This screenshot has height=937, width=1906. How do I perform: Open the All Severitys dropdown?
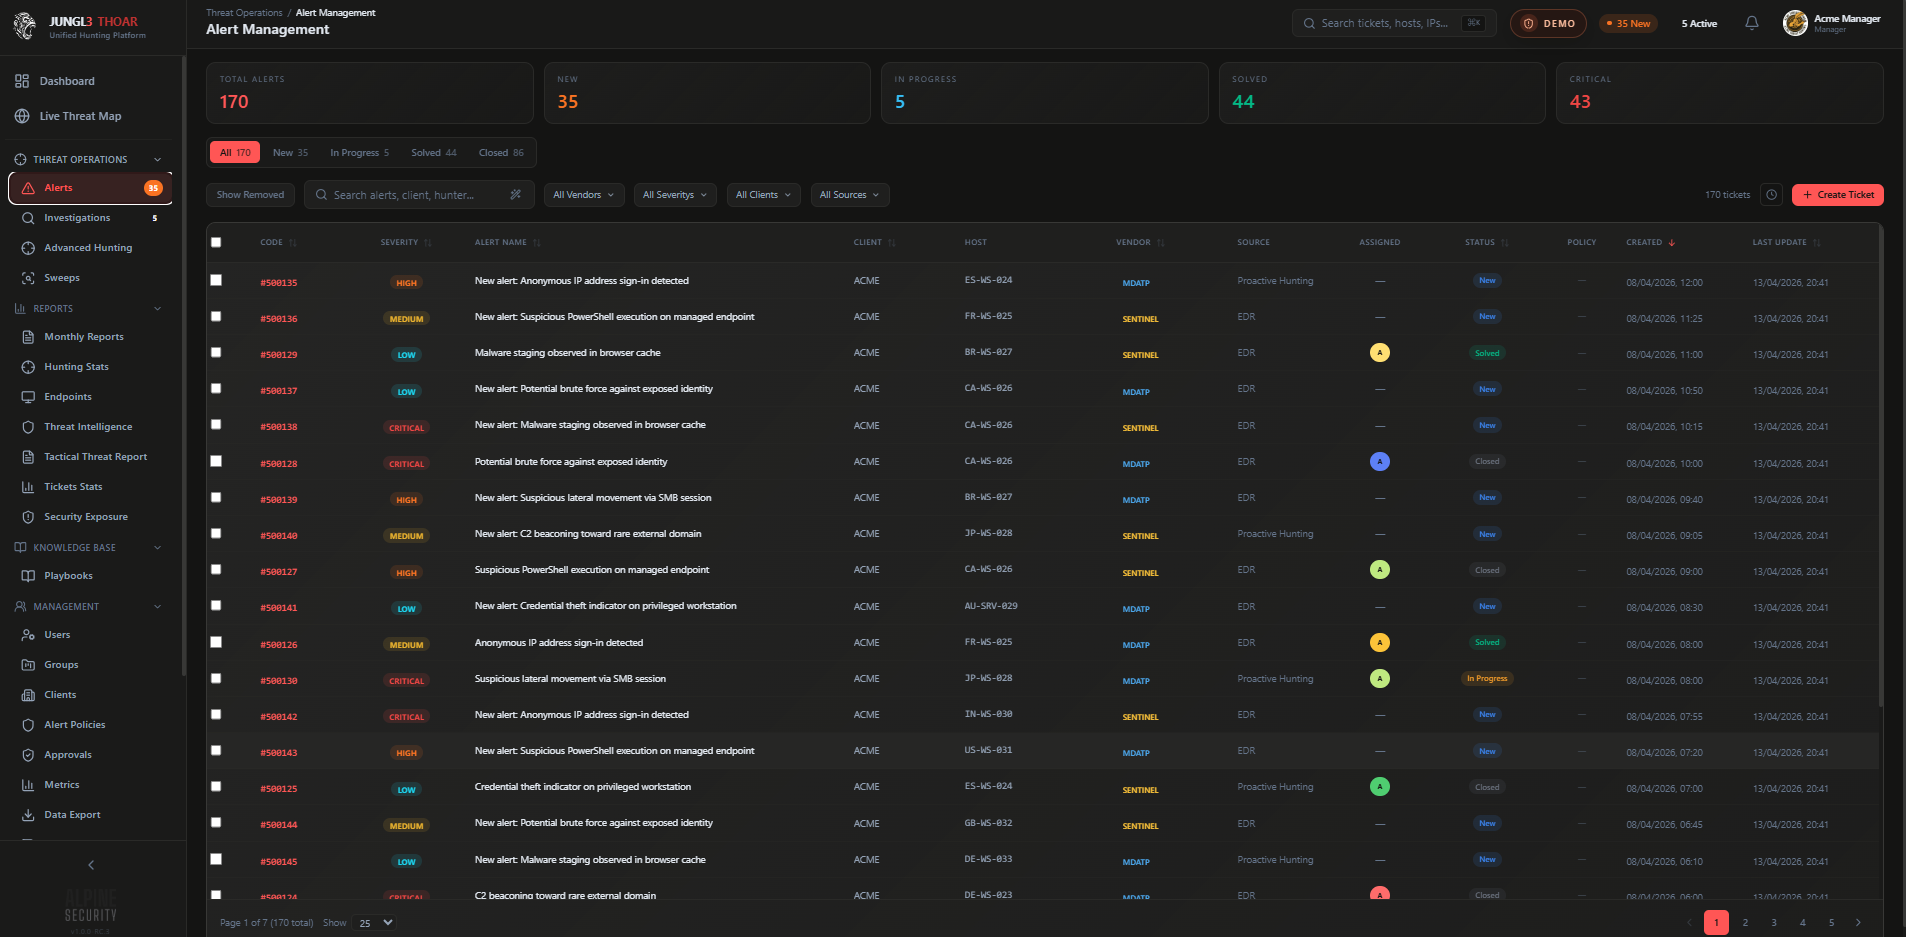tap(675, 195)
